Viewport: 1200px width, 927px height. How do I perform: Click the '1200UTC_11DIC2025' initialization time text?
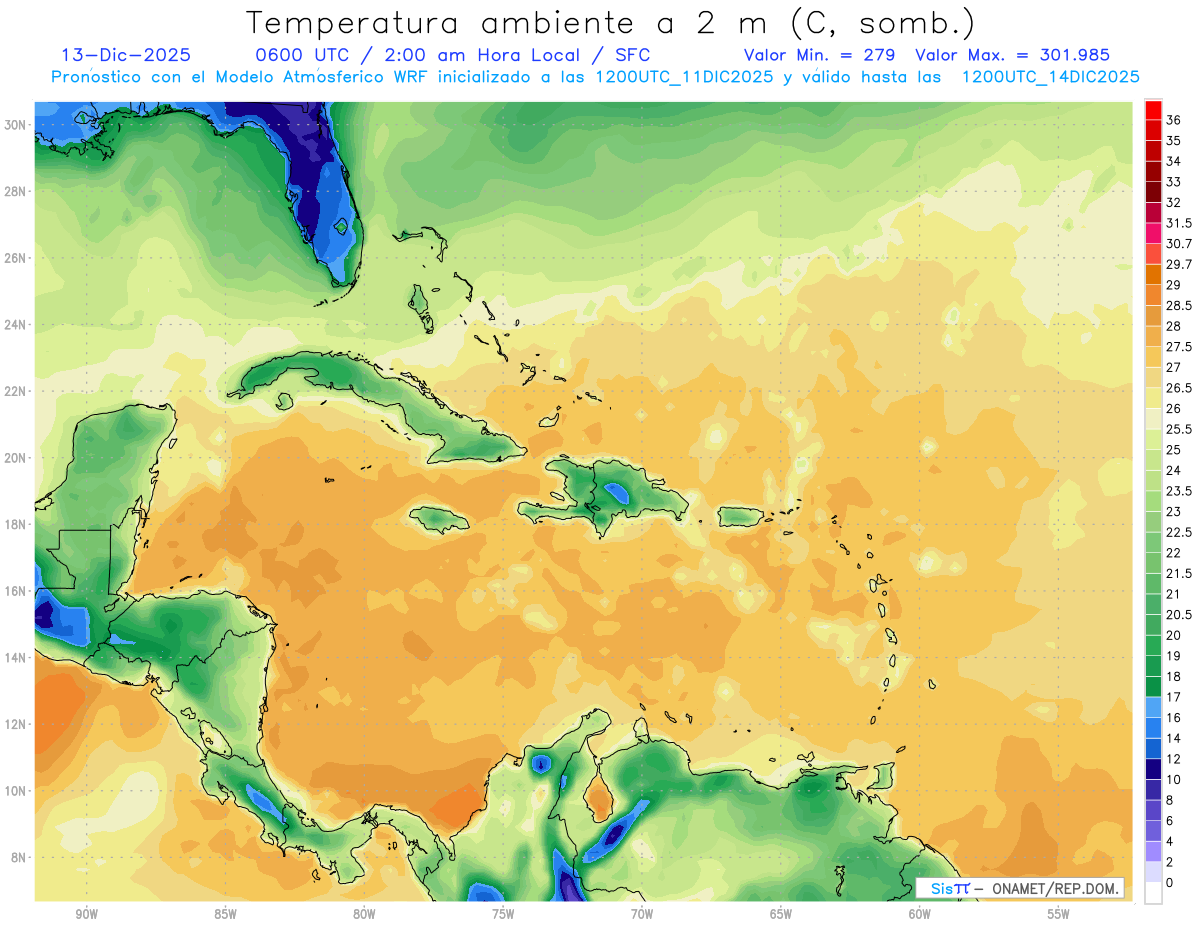[684, 77]
